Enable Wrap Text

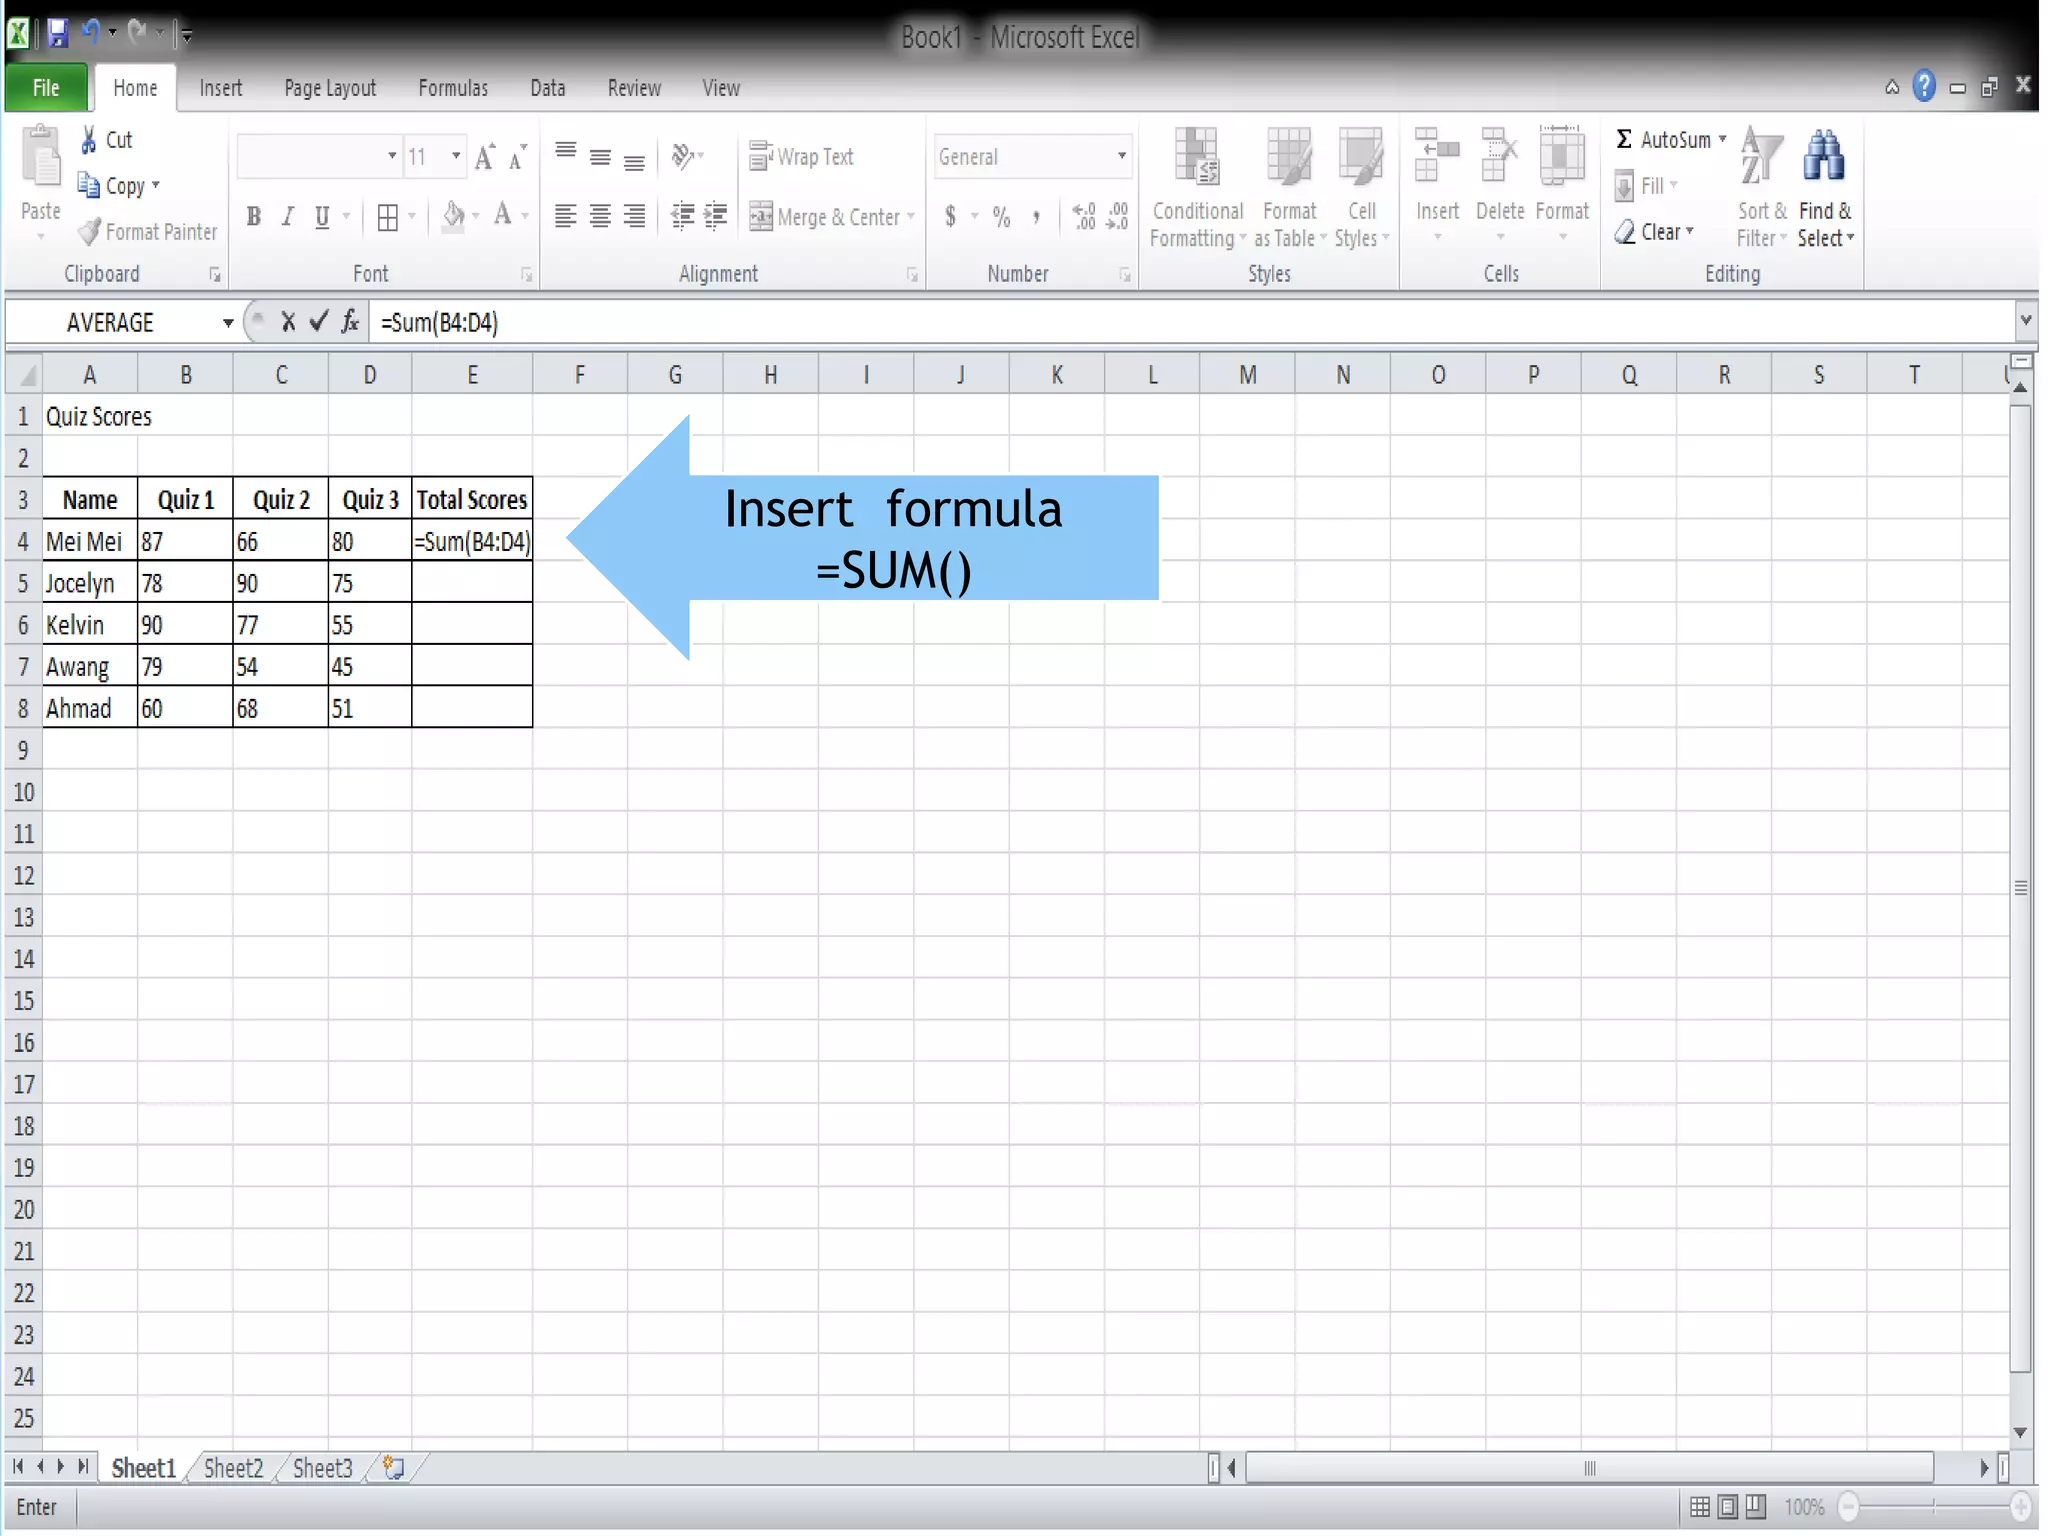click(x=802, y=157)
